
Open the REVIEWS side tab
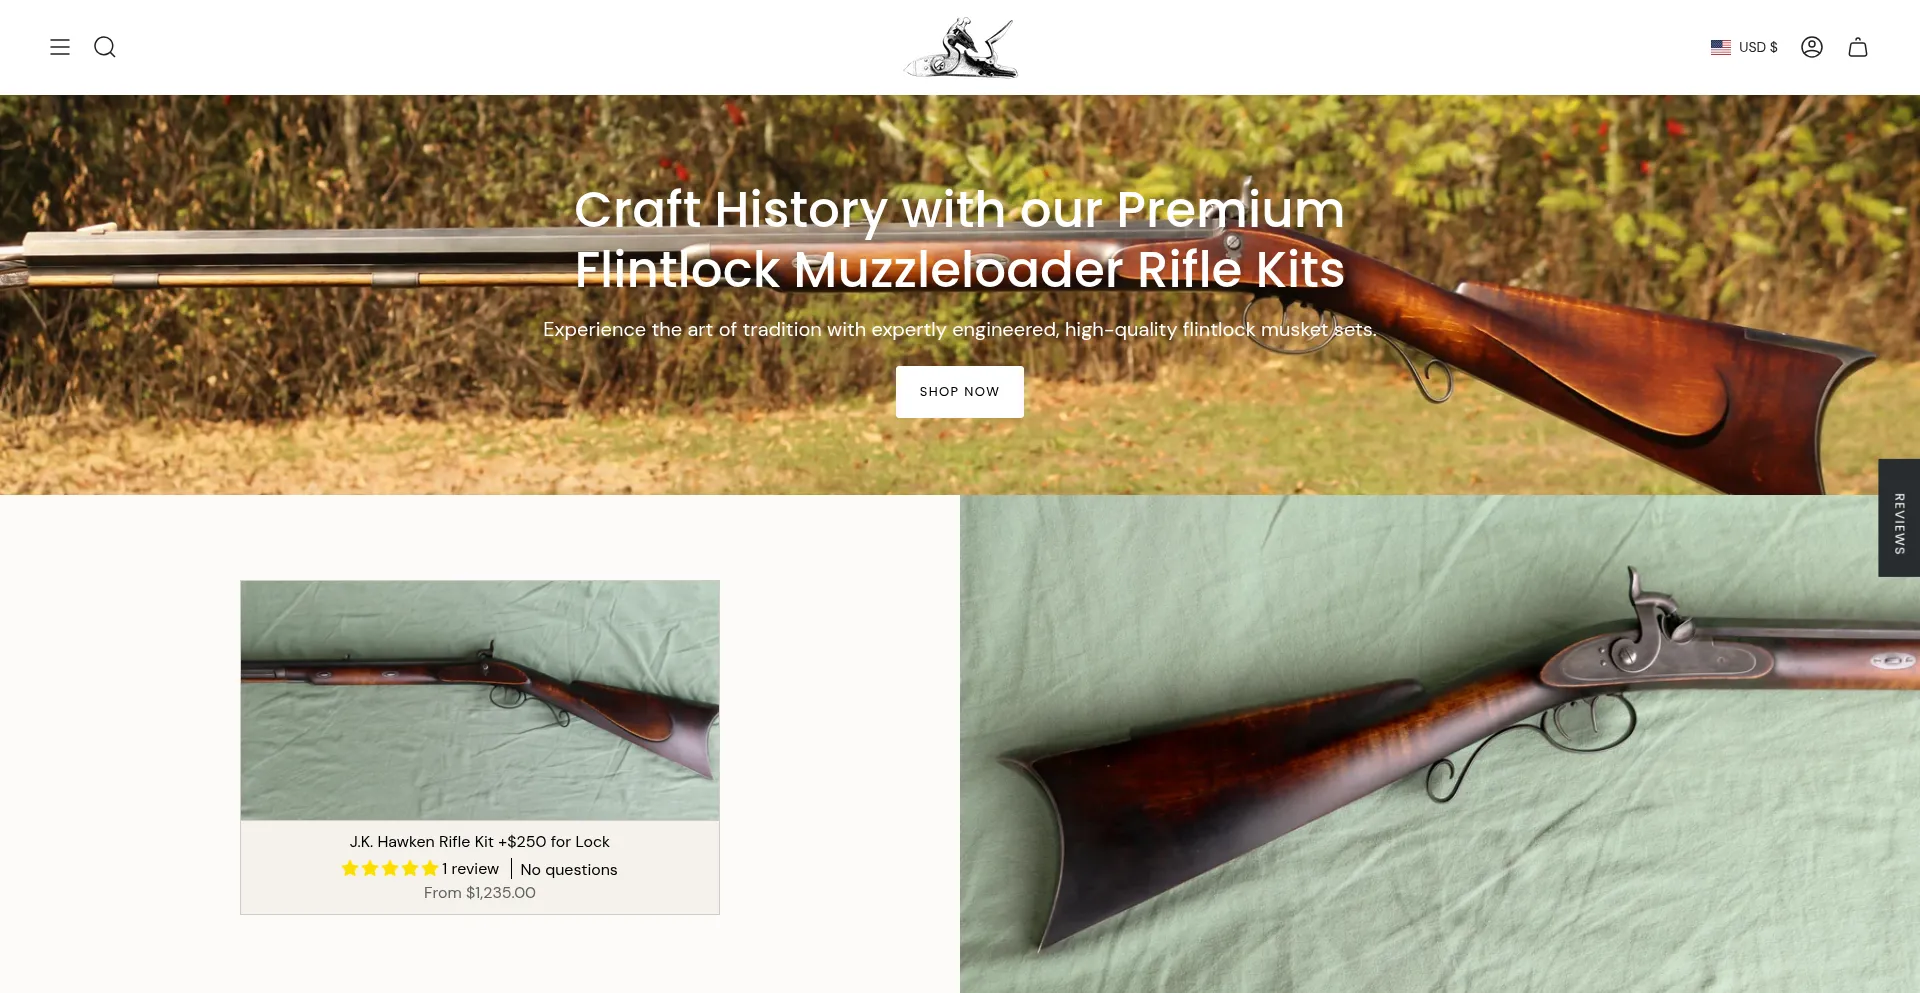[1899, 518]
